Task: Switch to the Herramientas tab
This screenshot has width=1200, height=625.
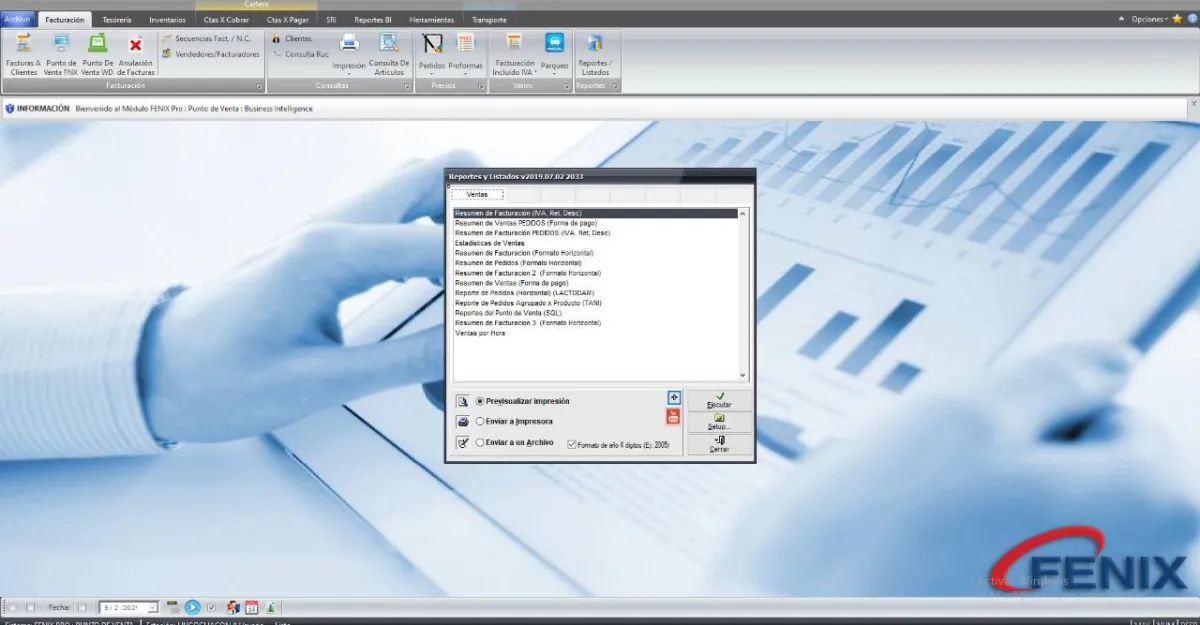Action: [x=431, y=19]
